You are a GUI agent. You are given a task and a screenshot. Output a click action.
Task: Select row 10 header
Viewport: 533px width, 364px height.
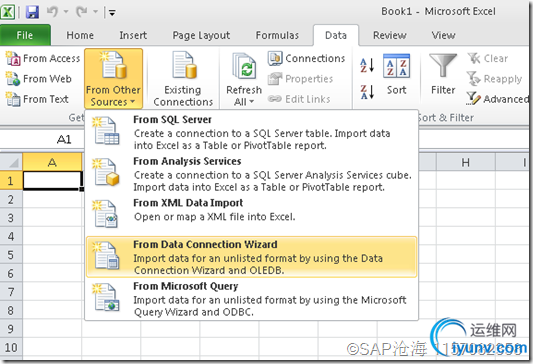tap(11, 347)
